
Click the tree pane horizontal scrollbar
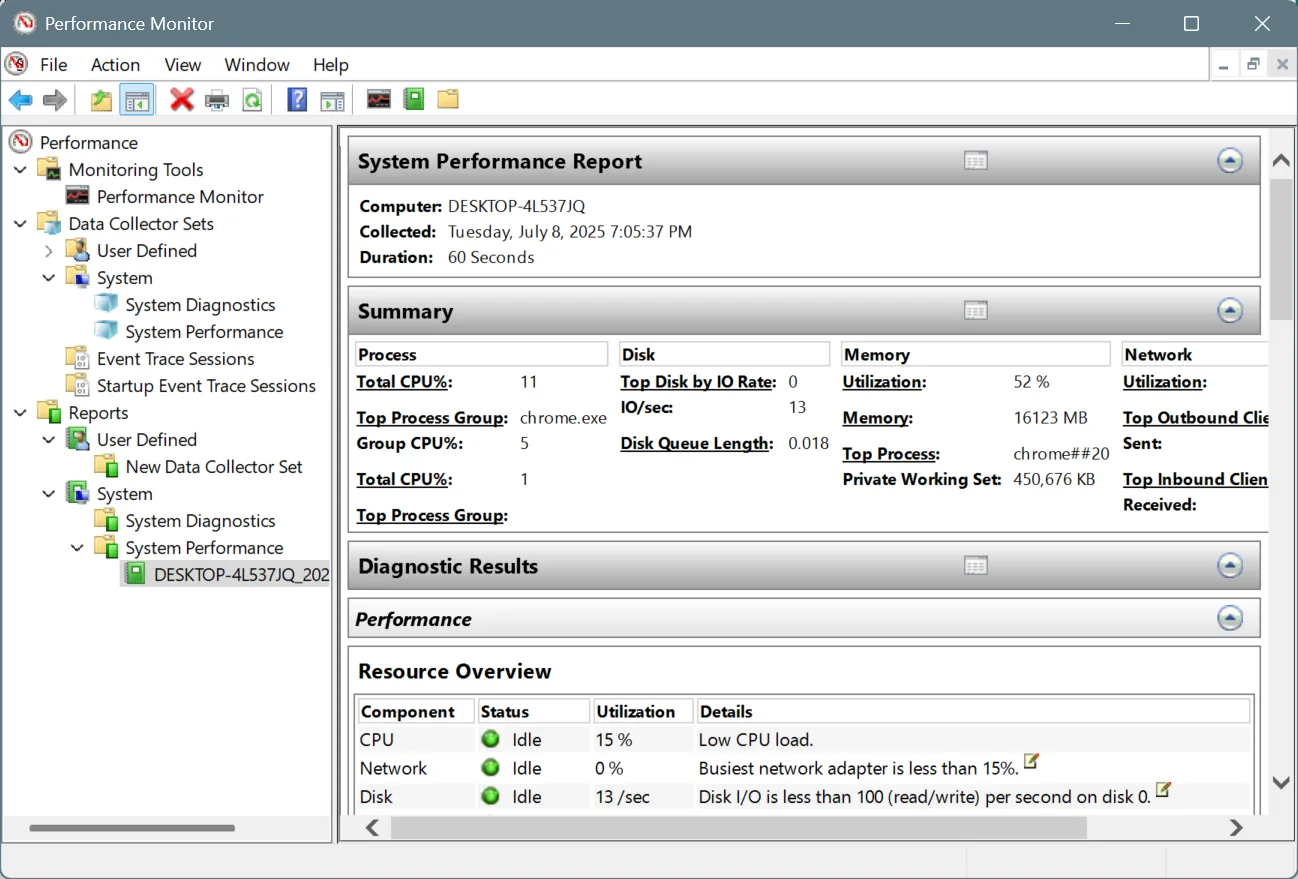(132, 828)
